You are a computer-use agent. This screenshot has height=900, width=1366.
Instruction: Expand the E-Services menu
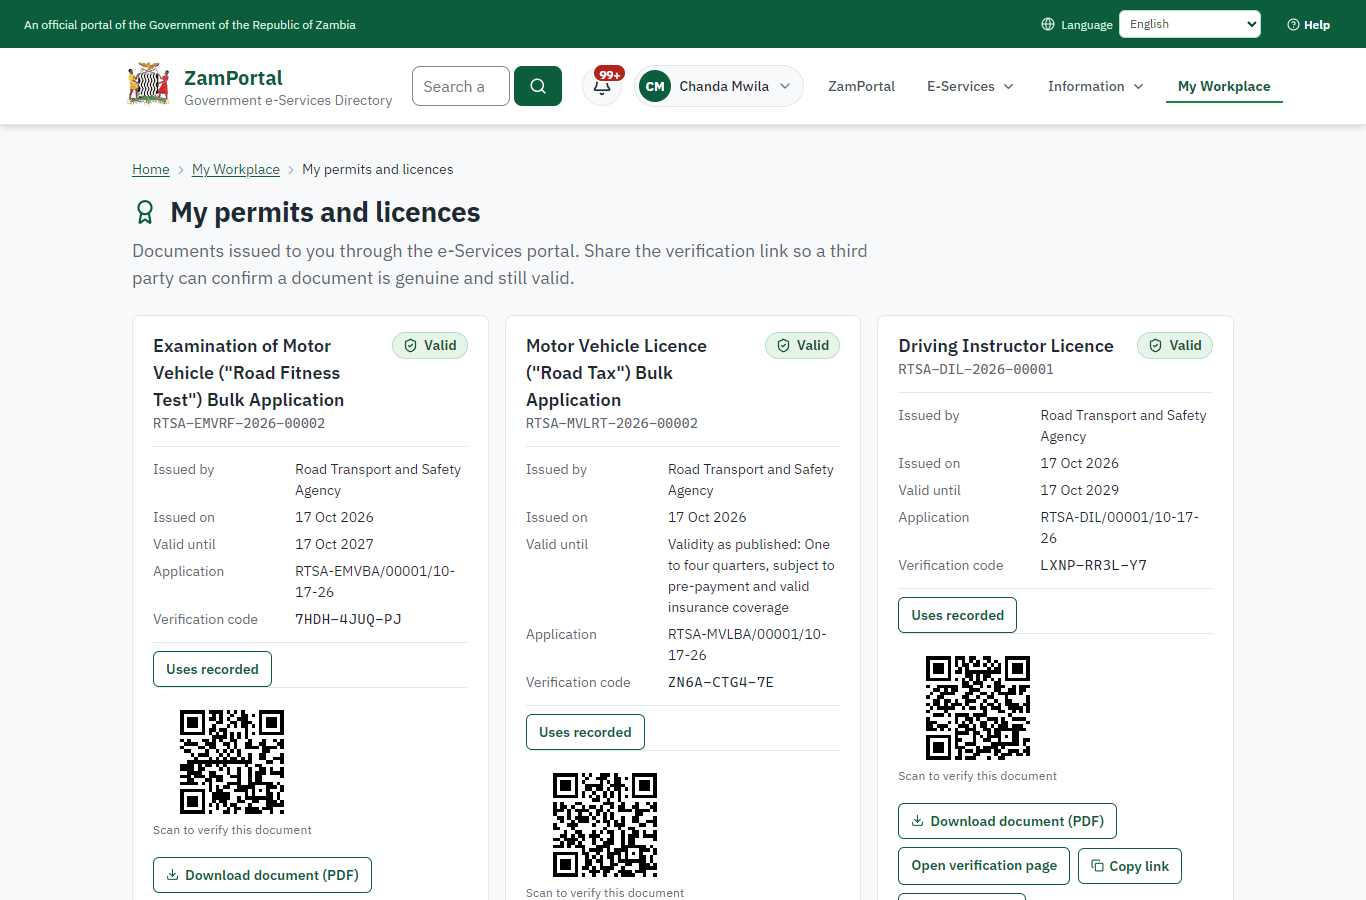click(x=970, y=86)
